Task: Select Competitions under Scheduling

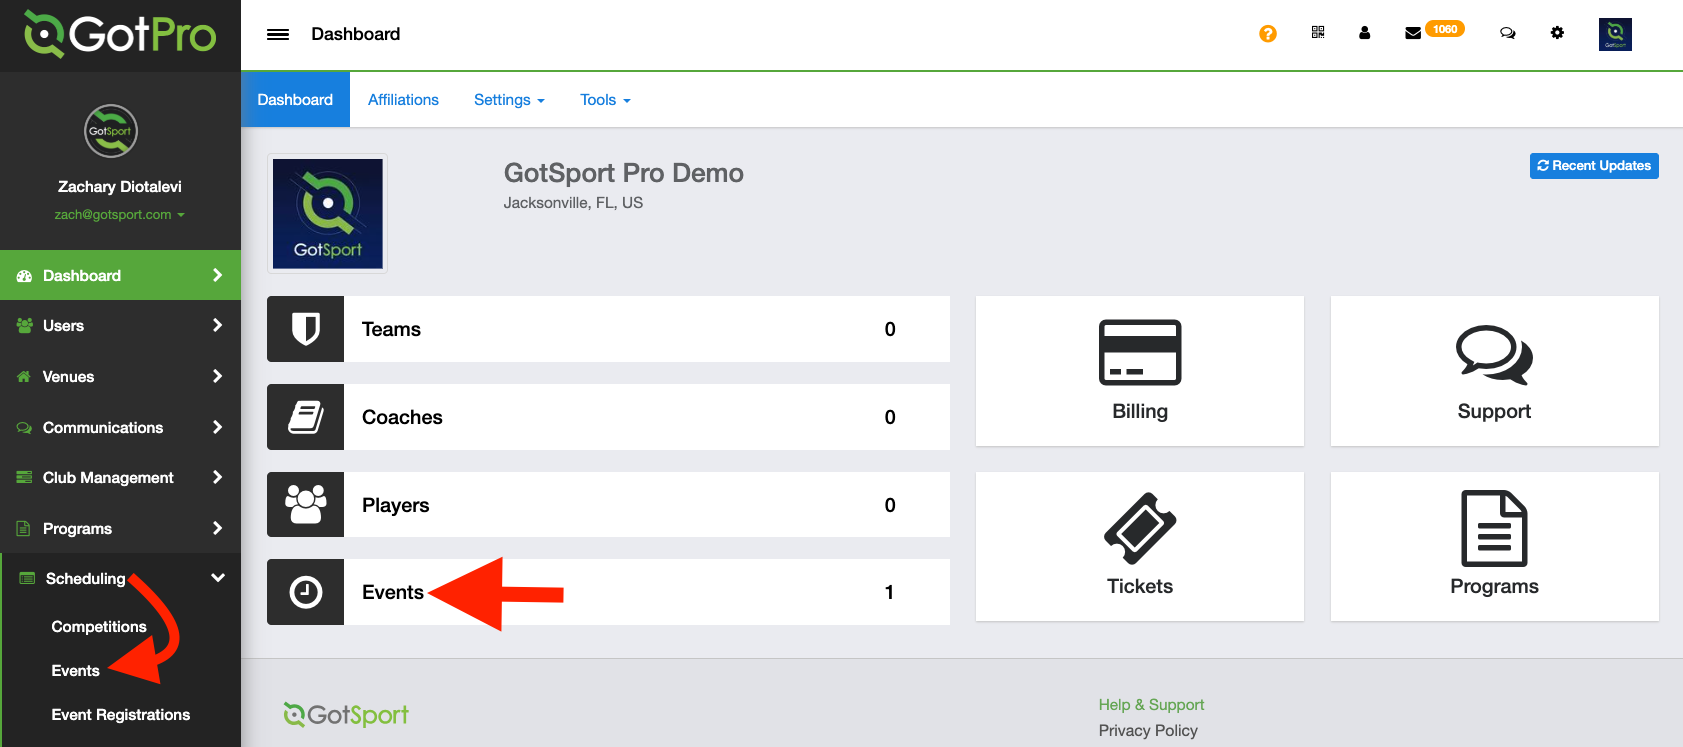Action: click(99, 627)
